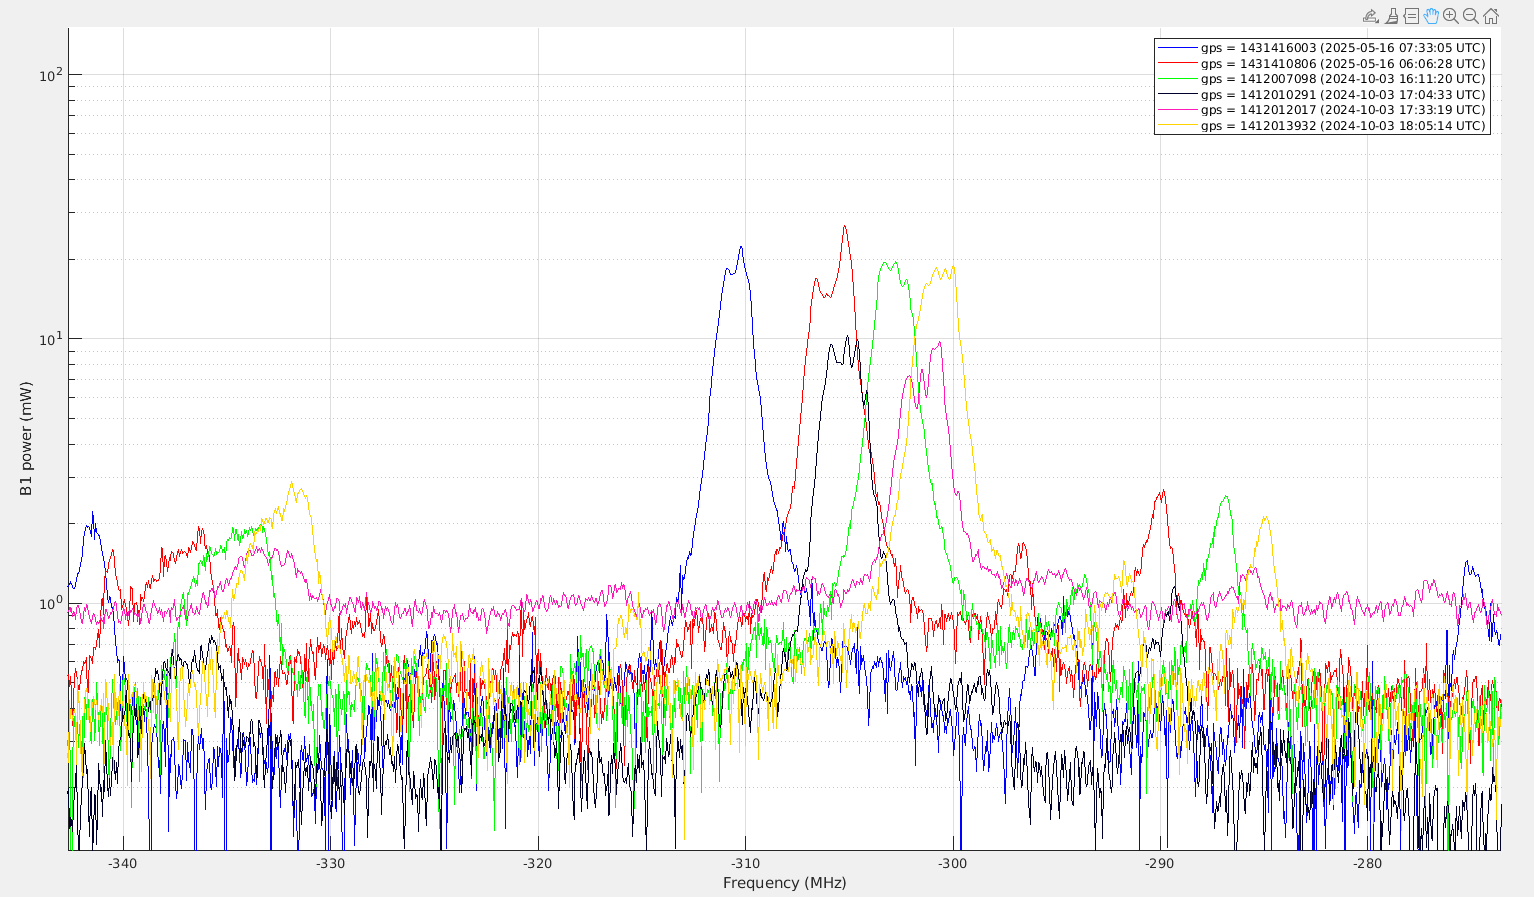Click the -330 x-axis tick label
Image resolution: width=1534 pixels, height=897 pixels.
click(x=330, y=864)
